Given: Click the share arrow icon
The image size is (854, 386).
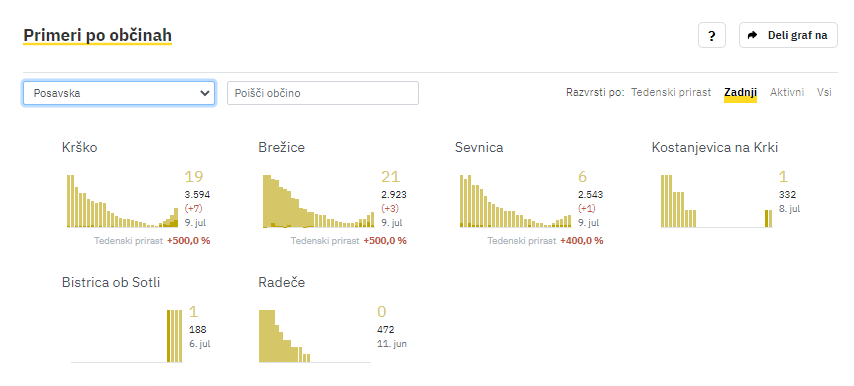Looking at the screenshot, I should [x=753, y=35].
